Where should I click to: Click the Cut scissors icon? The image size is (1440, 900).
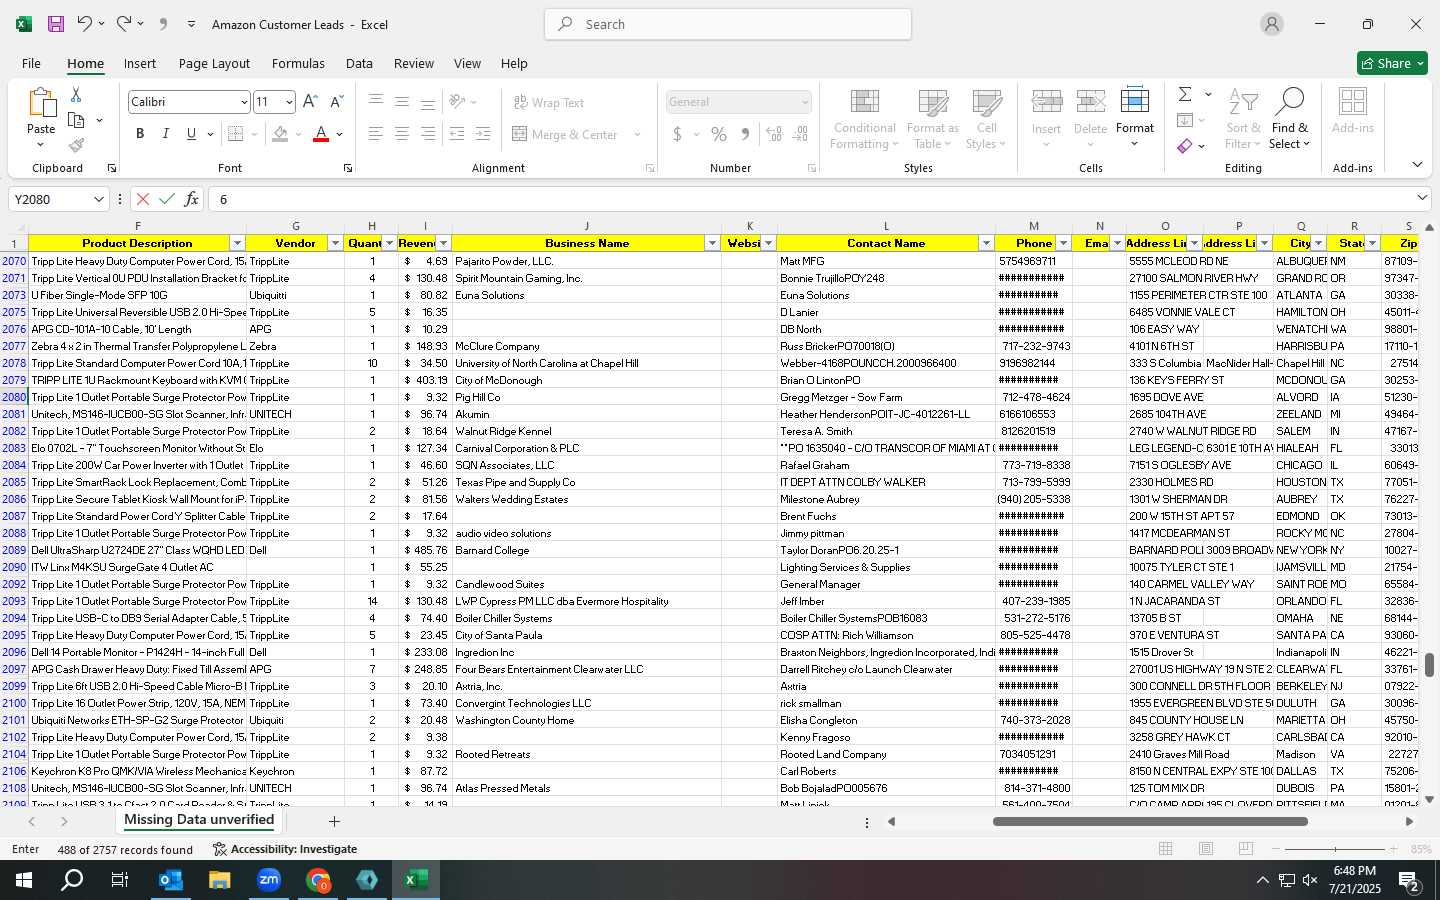tap(76, 94)
